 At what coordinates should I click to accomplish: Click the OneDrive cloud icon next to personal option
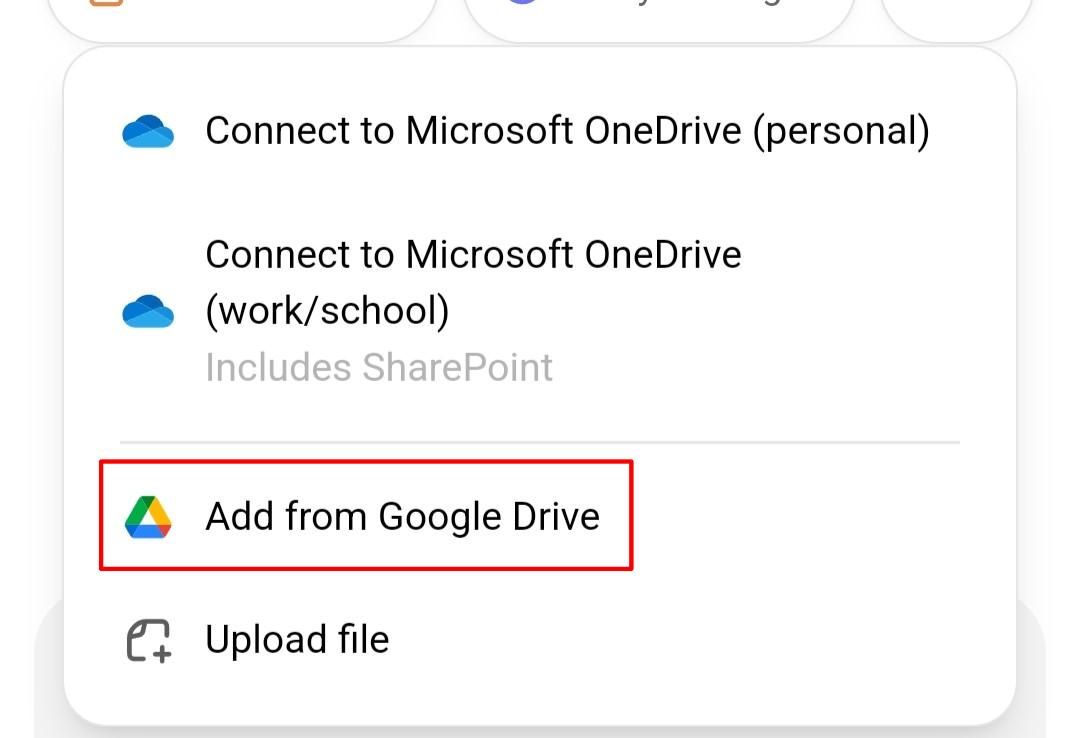pos(148,130)
